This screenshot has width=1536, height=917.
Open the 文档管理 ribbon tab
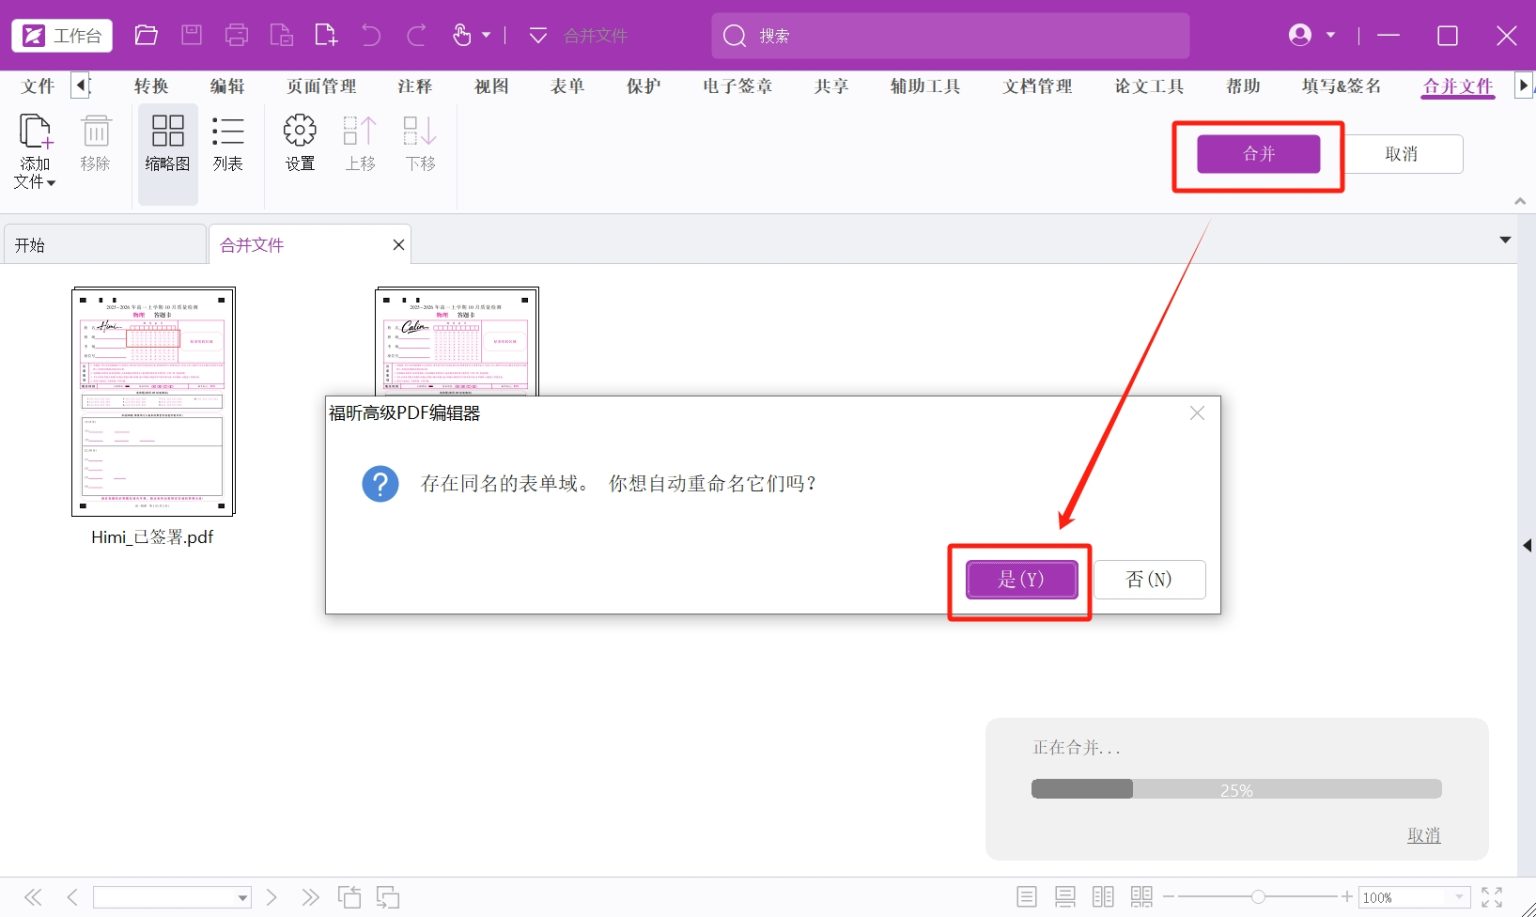[1037, 86]
